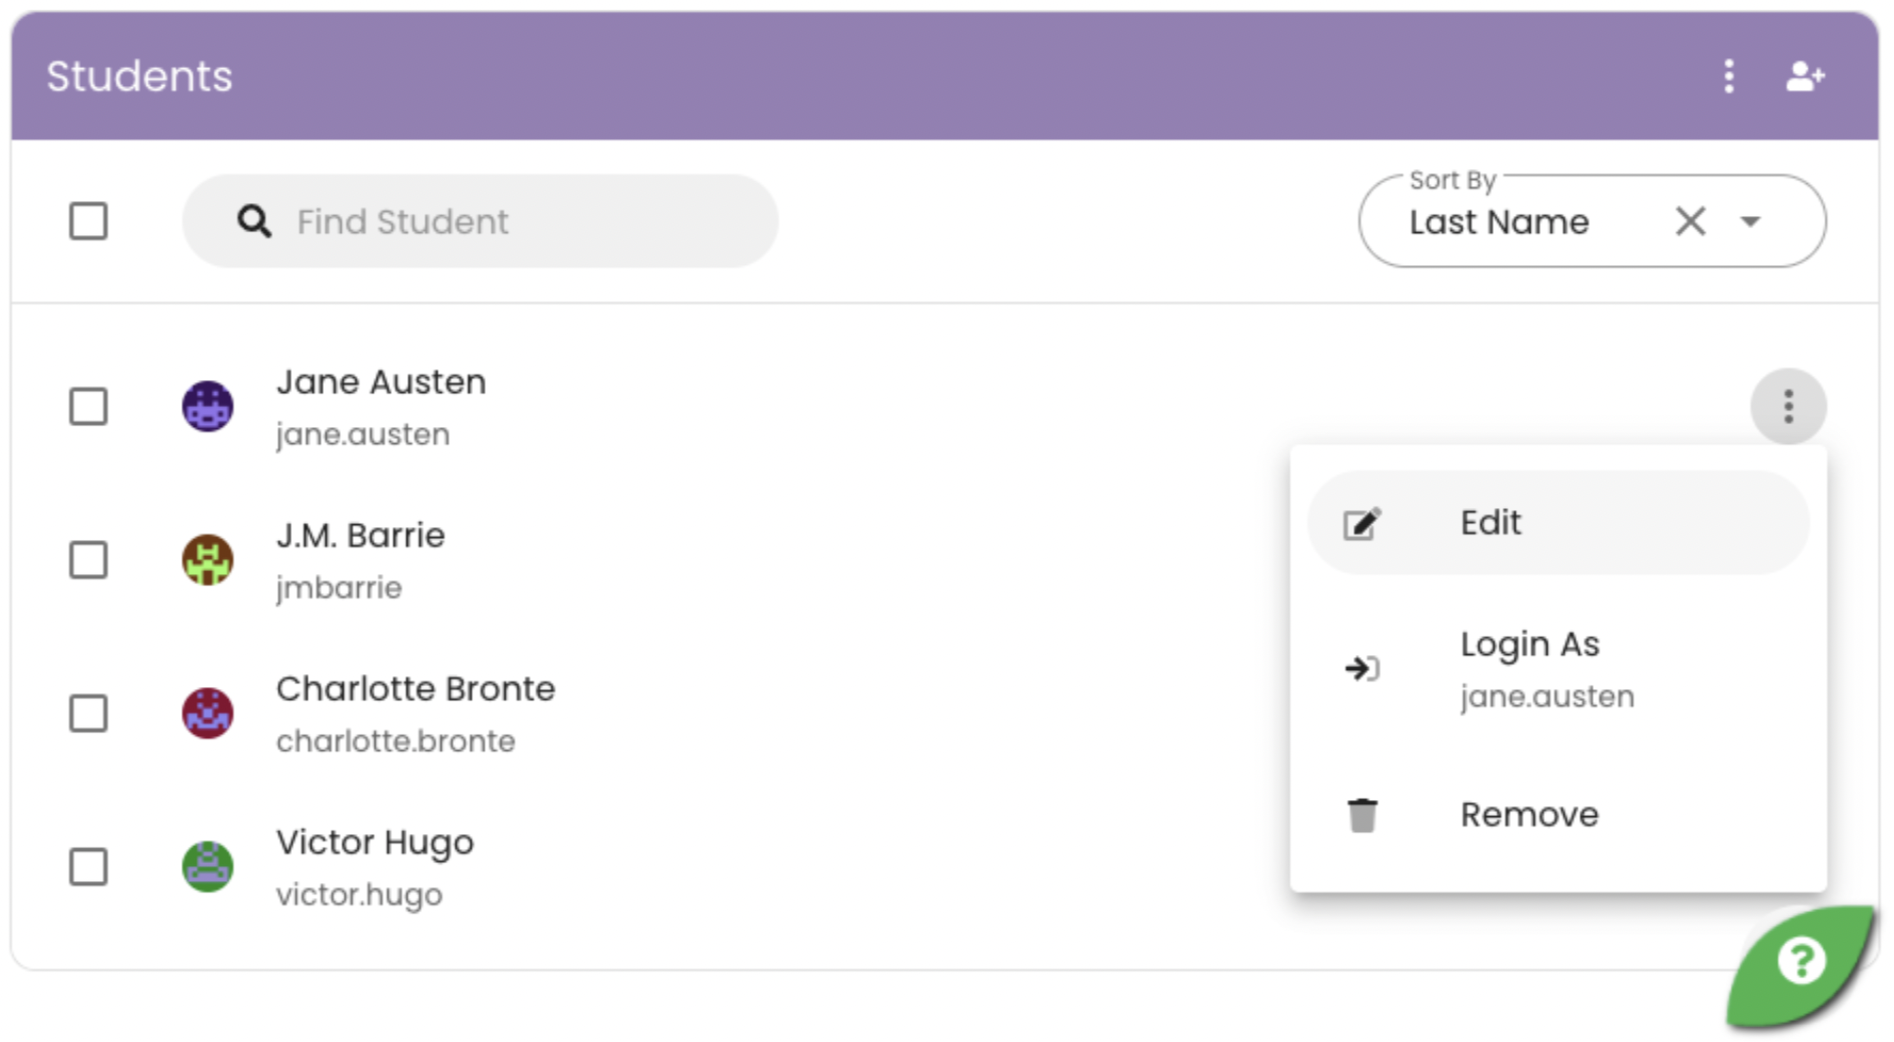Open the green help button

click(x=1800, y=960)
